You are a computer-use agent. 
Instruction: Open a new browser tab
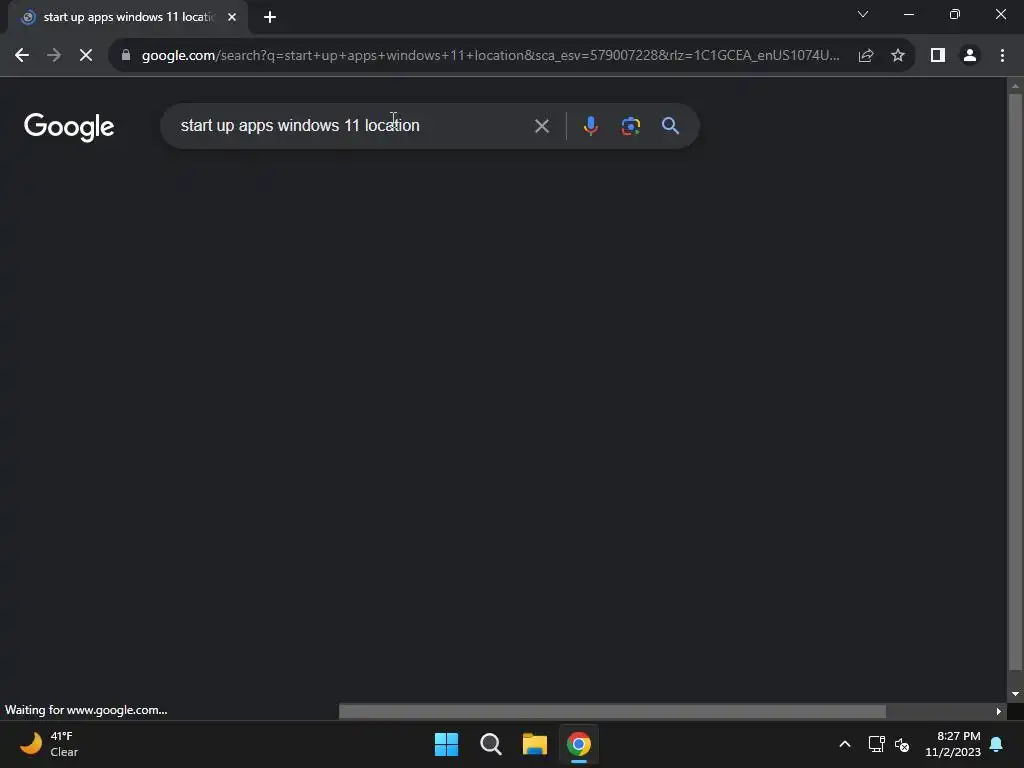(270, 17)
